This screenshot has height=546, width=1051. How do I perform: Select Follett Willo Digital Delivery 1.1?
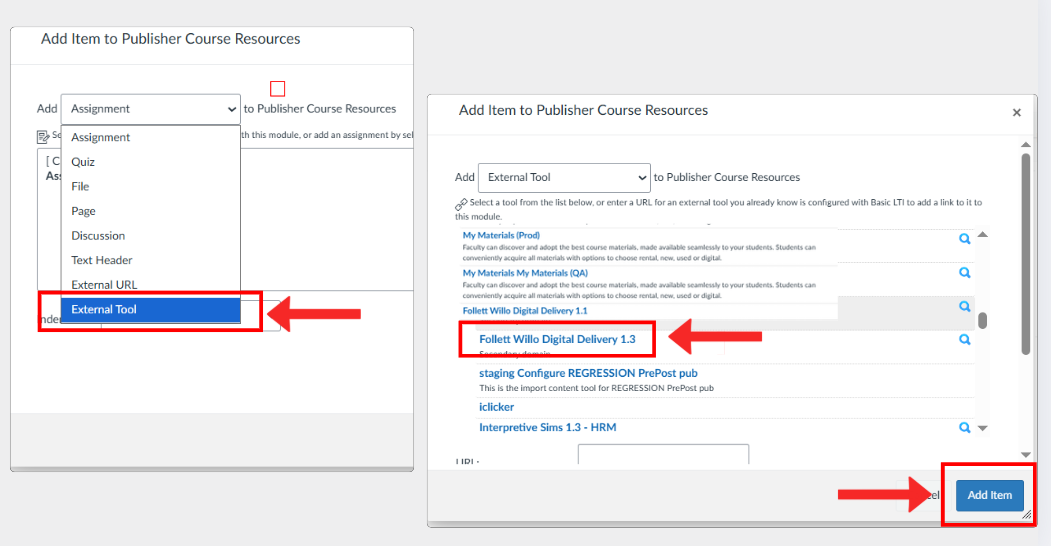(525, 311)
